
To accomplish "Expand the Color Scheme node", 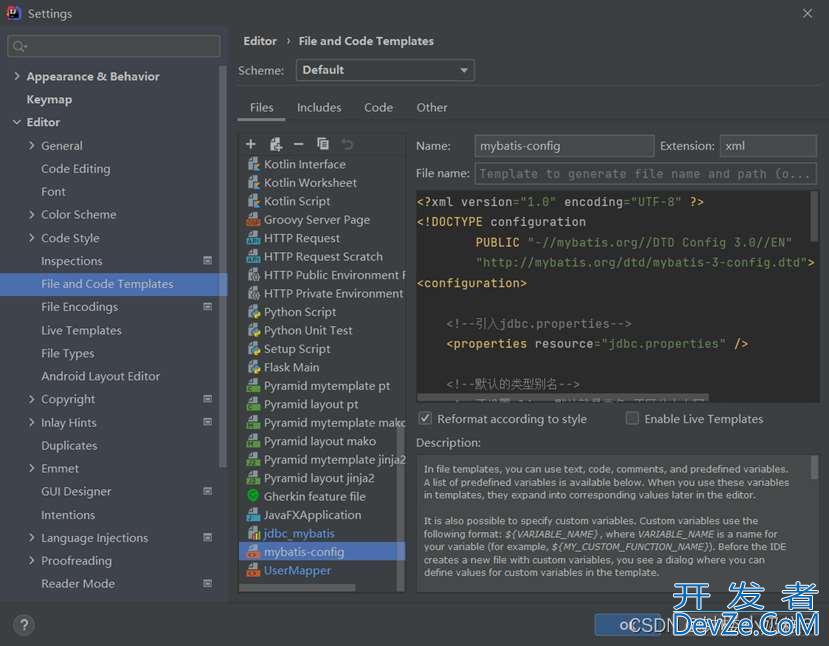I will [32, 215].
